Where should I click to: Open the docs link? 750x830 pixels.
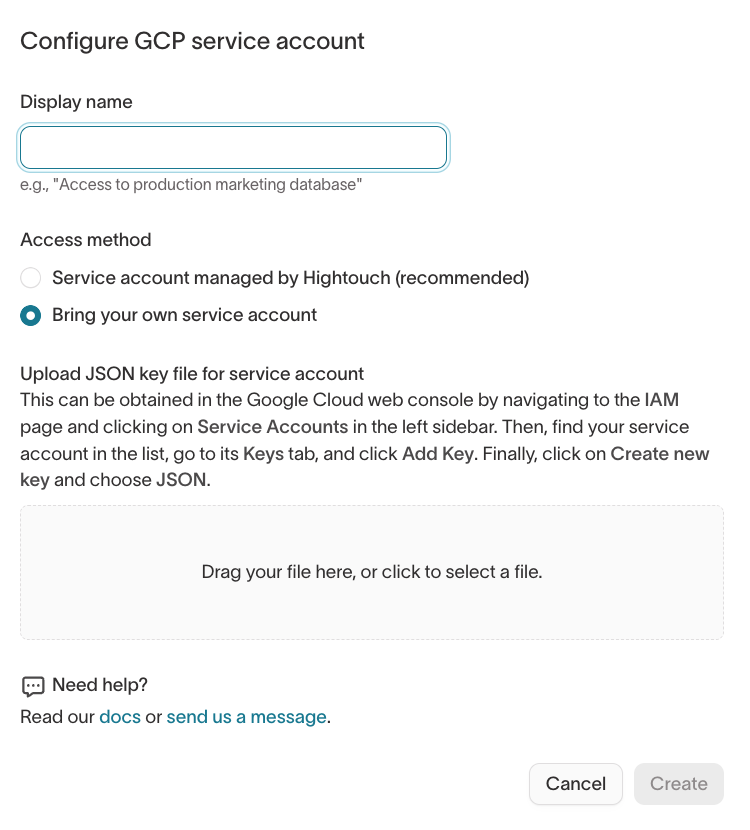(x=120, y=717)
